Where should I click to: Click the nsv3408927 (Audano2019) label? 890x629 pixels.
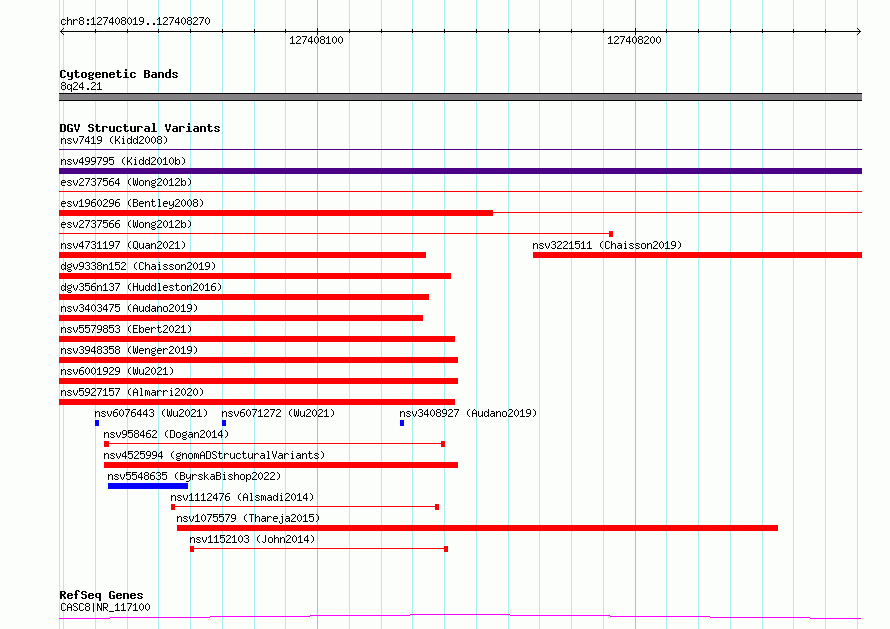[468, 413]
